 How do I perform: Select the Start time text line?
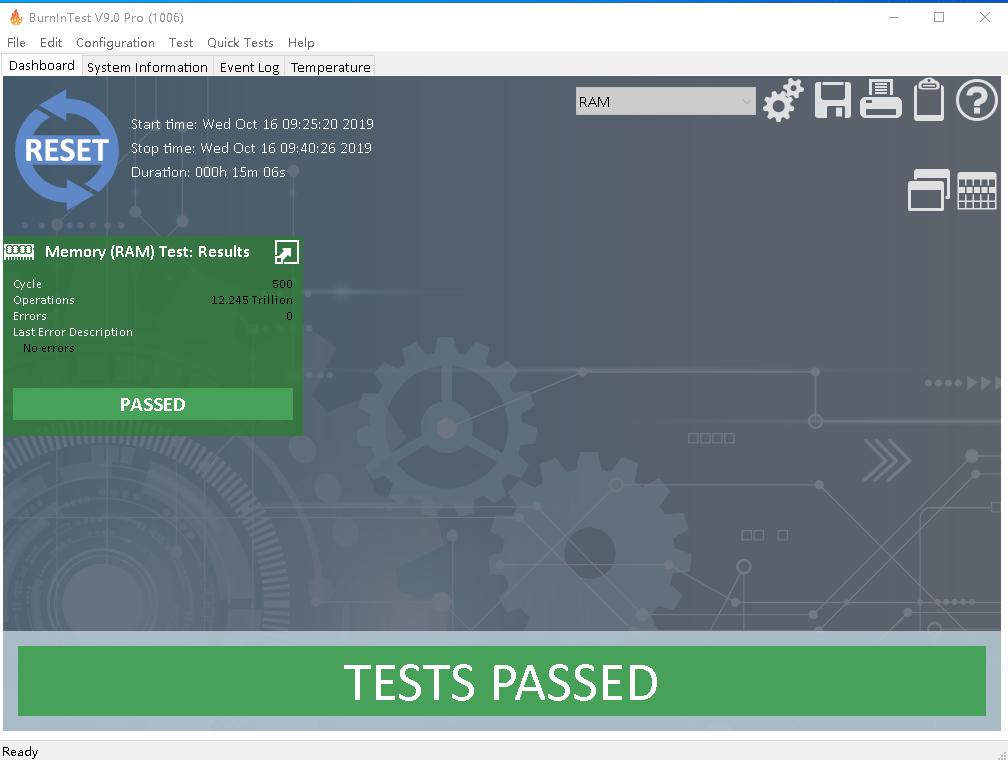[x=252, y=124]
